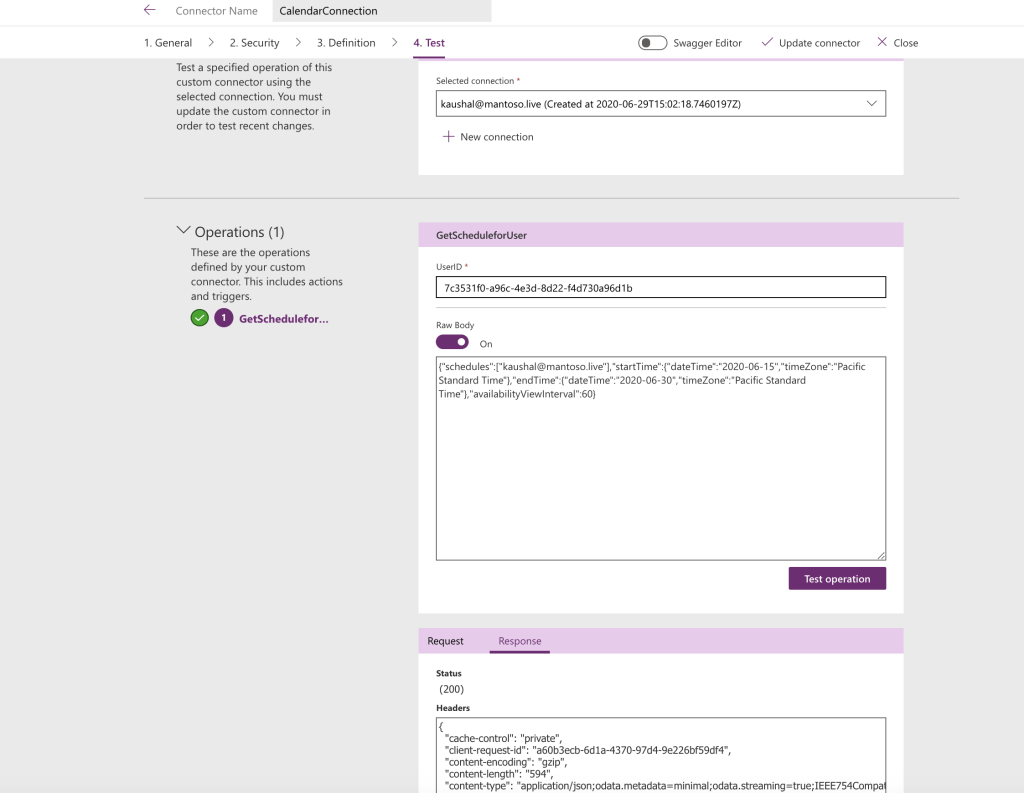Click the back arrow icon
Viewport: 1024px width, 793px height.
[150, 10]
